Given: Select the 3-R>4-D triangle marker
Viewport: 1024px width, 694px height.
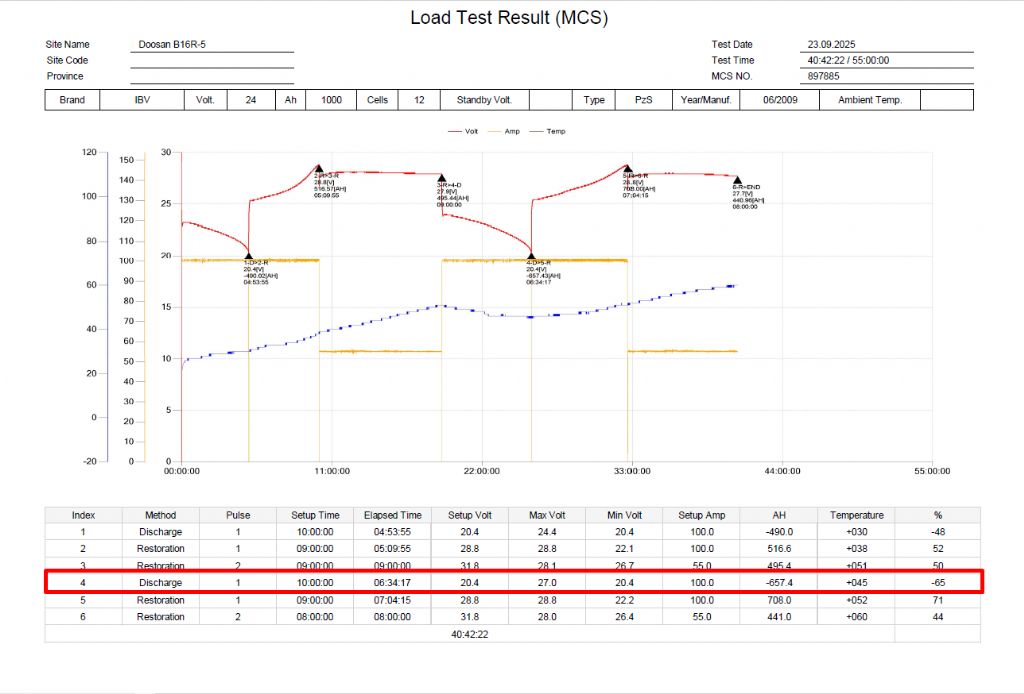Looking at the screenshot, I should (441, 178).
